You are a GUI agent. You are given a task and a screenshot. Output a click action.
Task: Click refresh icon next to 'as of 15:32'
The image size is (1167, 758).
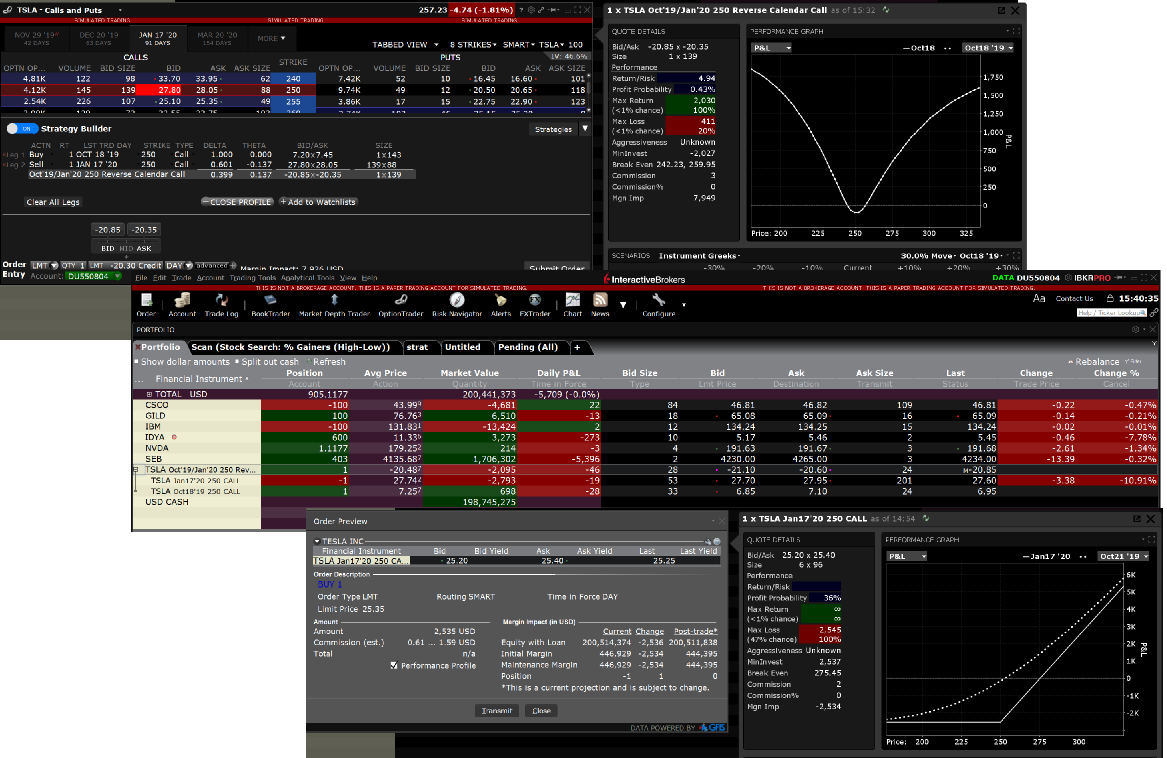pyautogui.click(x=886, y=10)
